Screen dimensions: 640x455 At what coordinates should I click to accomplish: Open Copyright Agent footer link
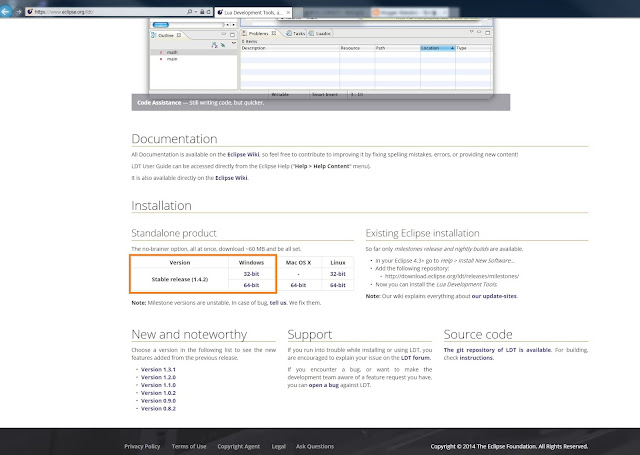238,446
